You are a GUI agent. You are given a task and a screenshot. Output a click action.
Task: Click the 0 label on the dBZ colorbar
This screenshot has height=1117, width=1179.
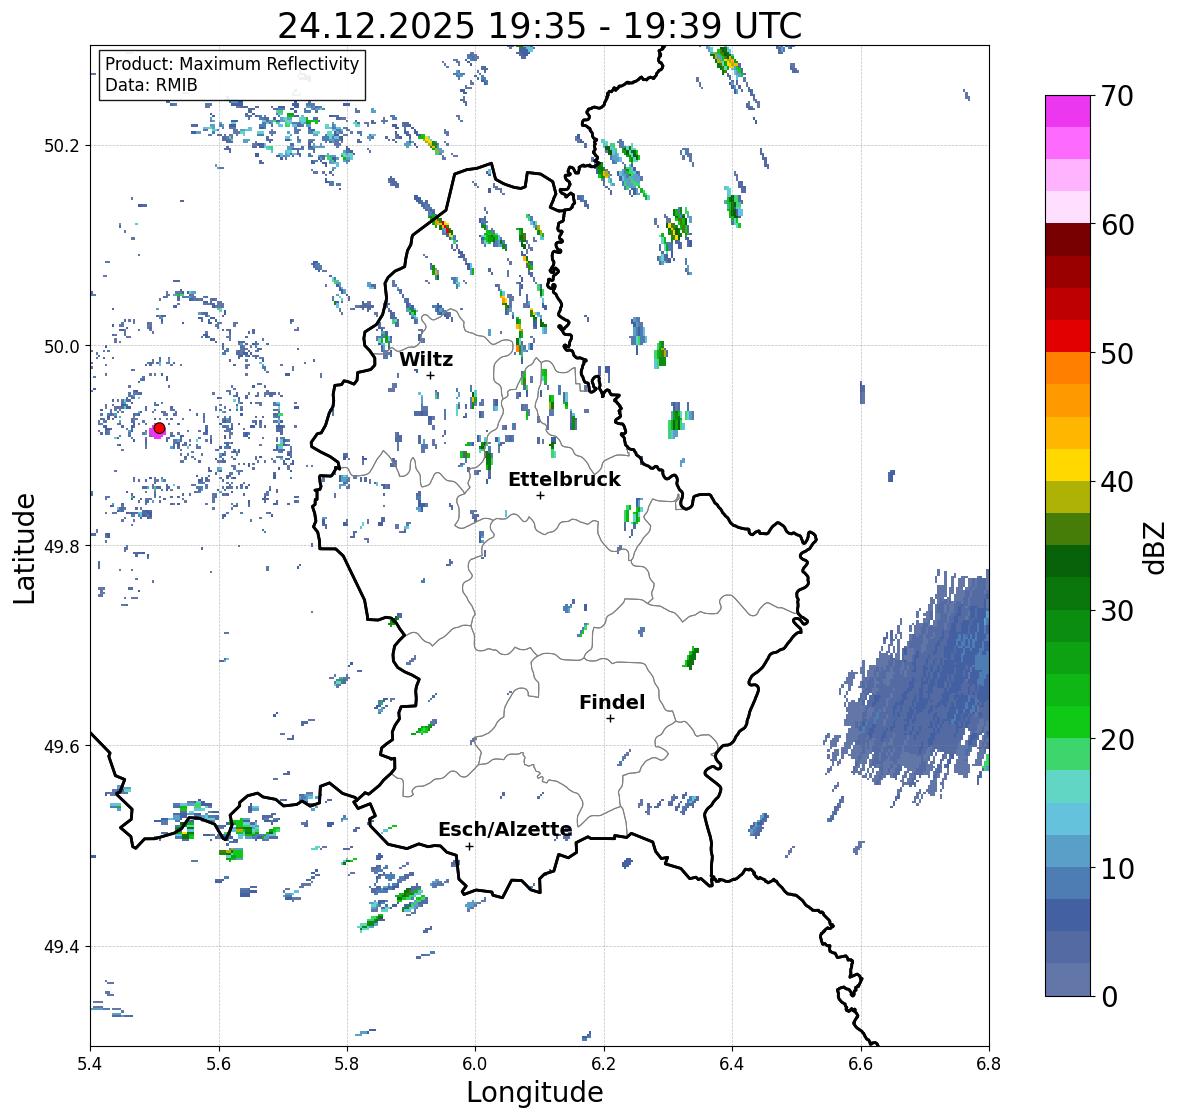click(x=1108, y=997)
